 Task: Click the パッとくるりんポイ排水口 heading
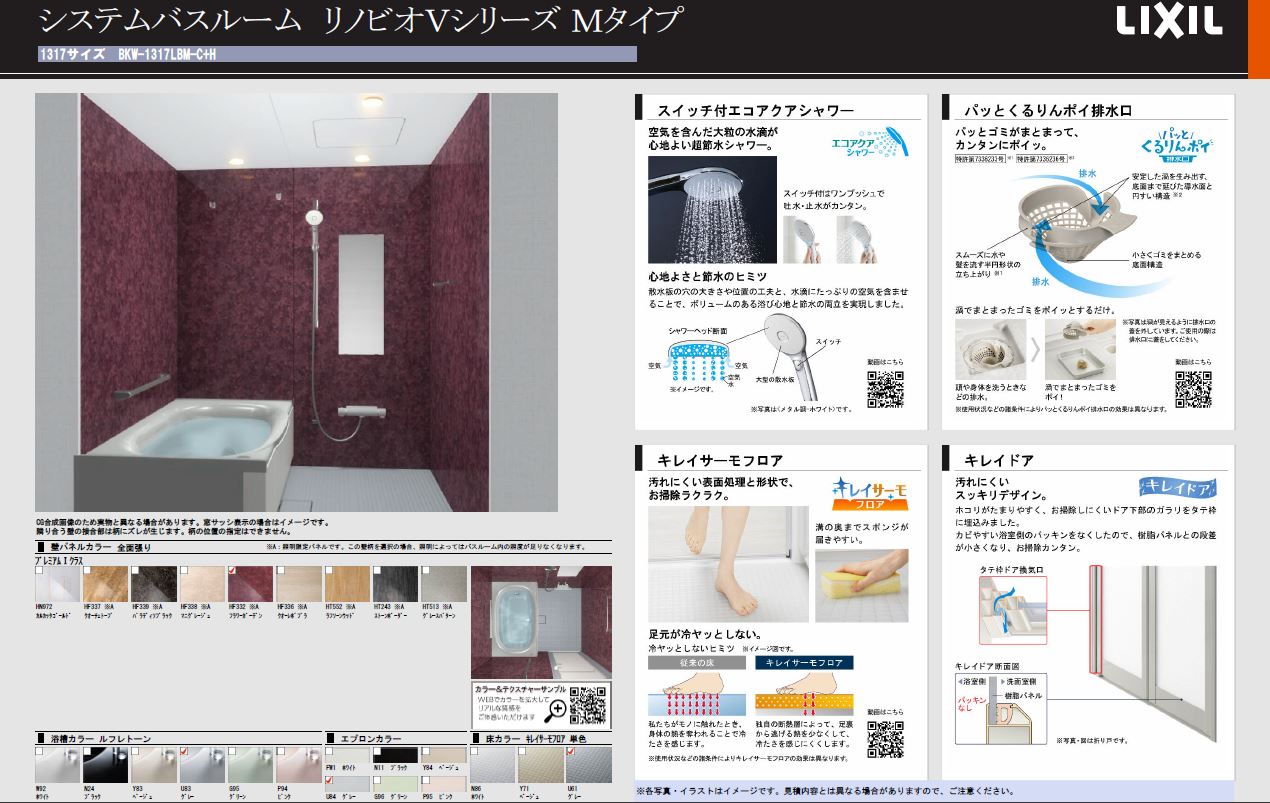pos(1046,110)
